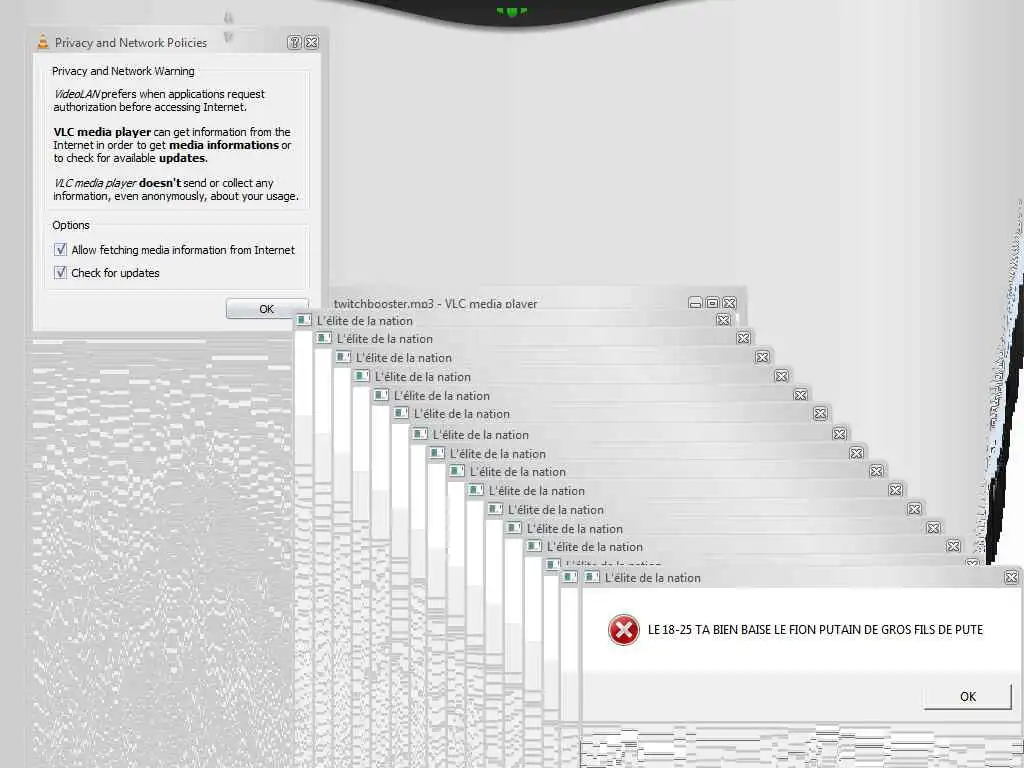
Task: Close rearmost 'L'élite de la nation' dialog under VLC title
Action: [x=723, y=320]
